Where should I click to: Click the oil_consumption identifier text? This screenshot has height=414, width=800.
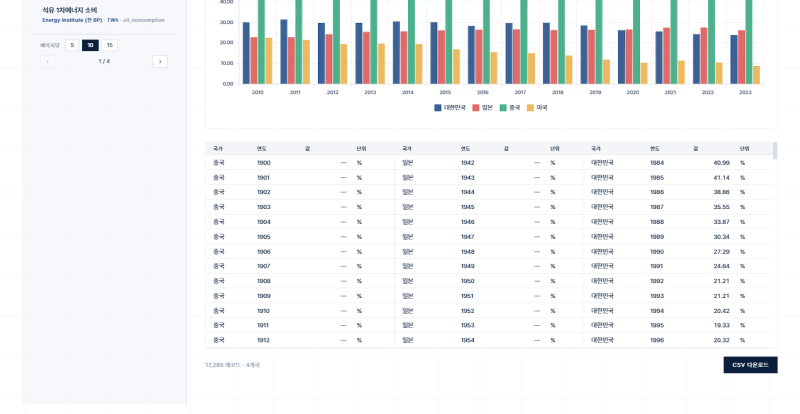144,20
